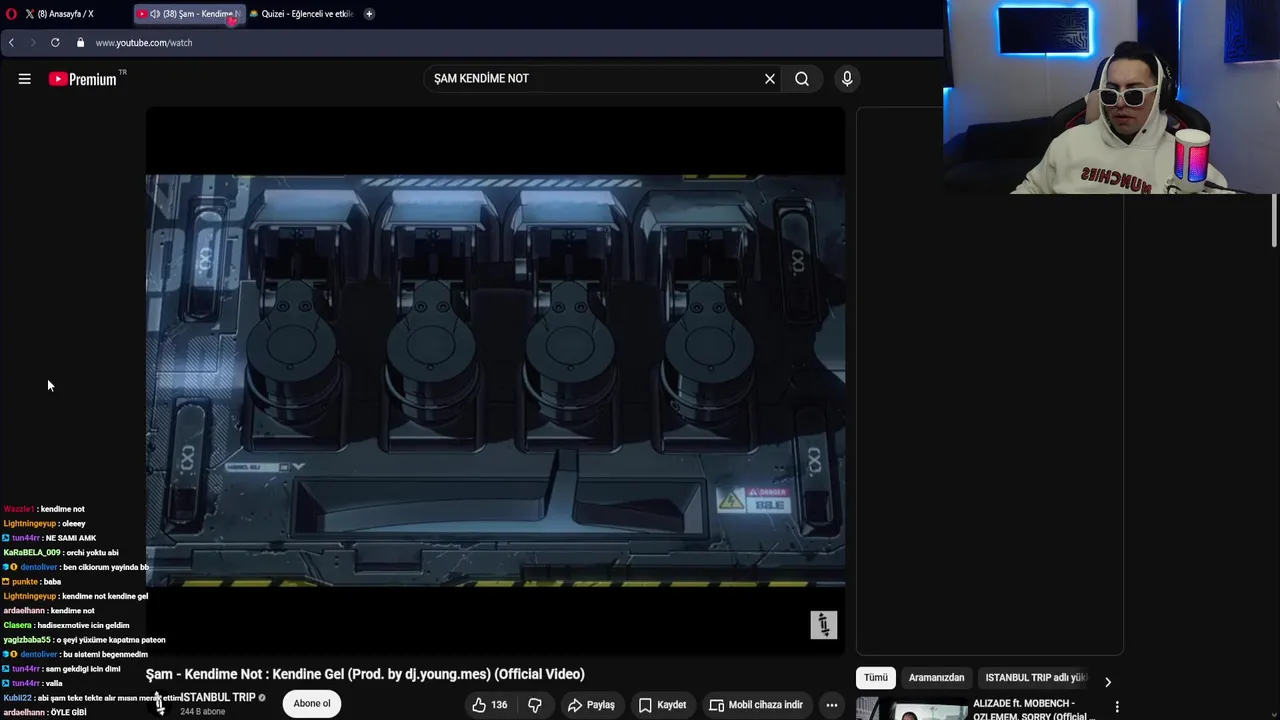Open options menu for ALIZADE suggested video
Image resolution: width=1280 pixels, height=720 pixels.
tap(1117, 707)
